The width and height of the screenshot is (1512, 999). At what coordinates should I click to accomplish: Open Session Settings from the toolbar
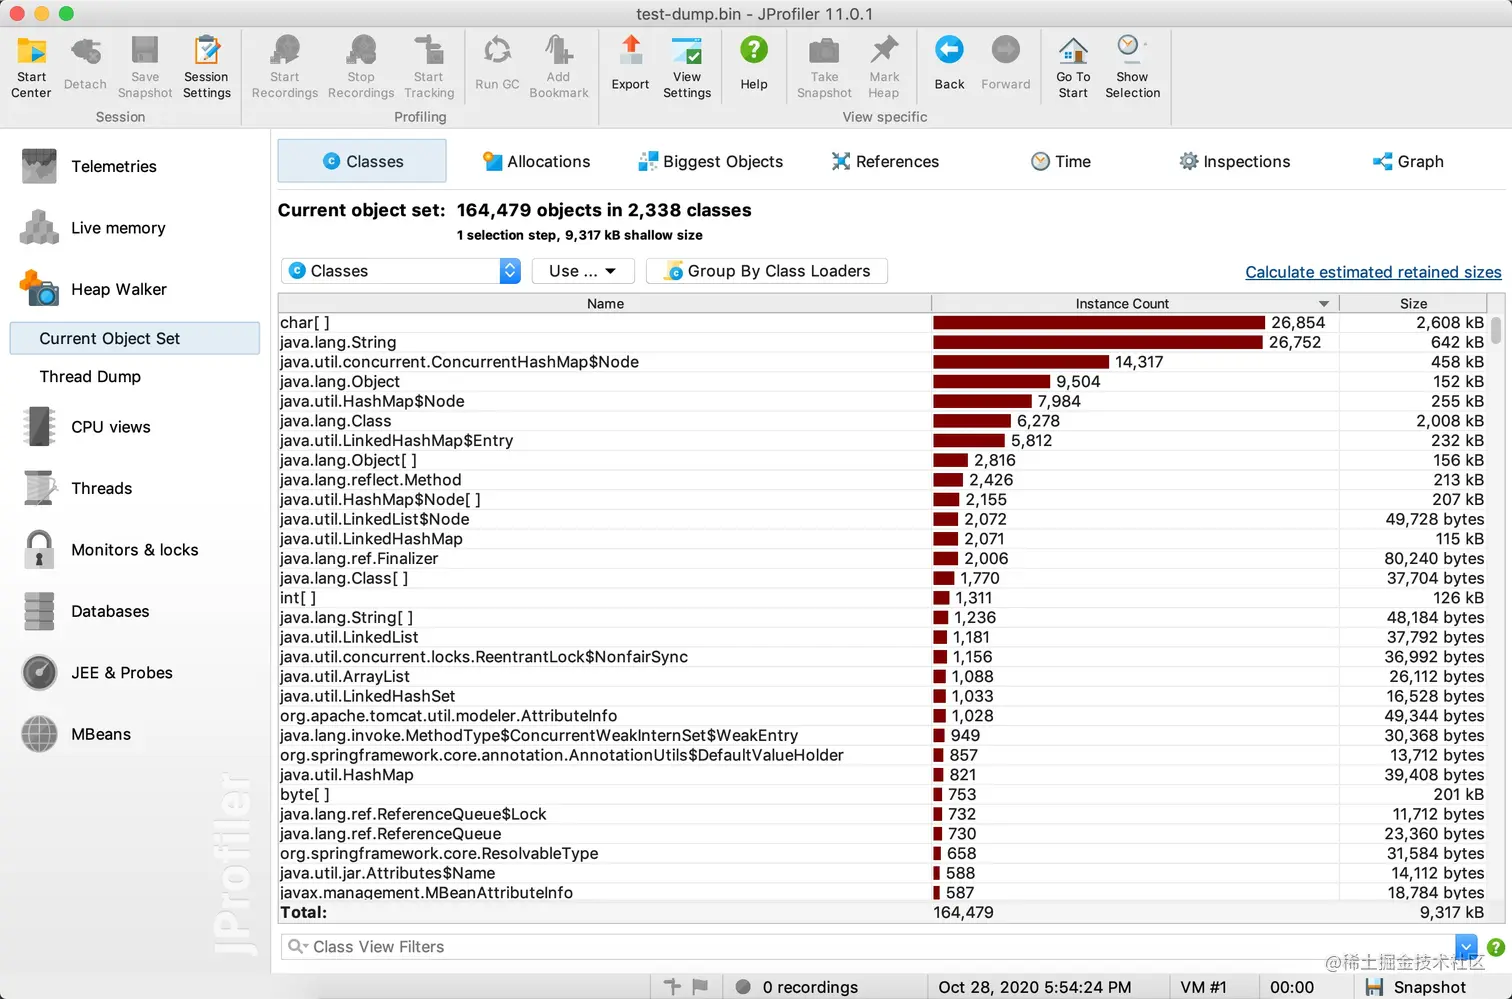click(207, 66)
